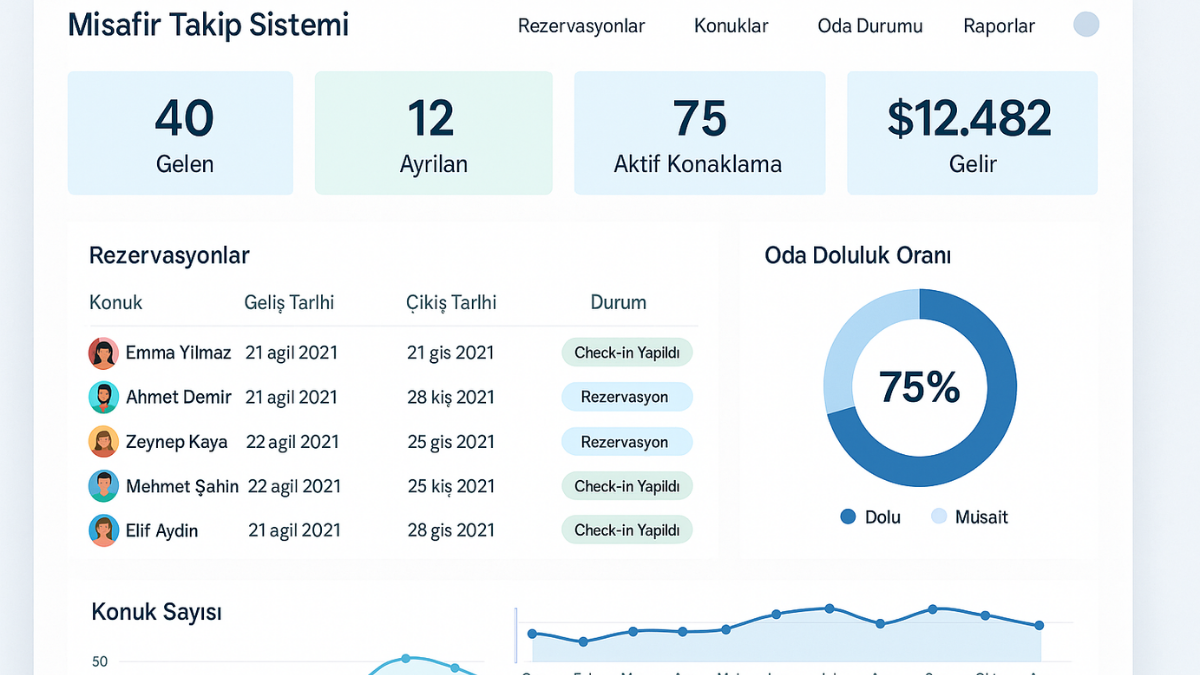Click Emma Yilmaz's Check-in Yapıldı badge
Image resolution: width=1200 pixels, height=675 pixels.
click(x=627, y=352)
